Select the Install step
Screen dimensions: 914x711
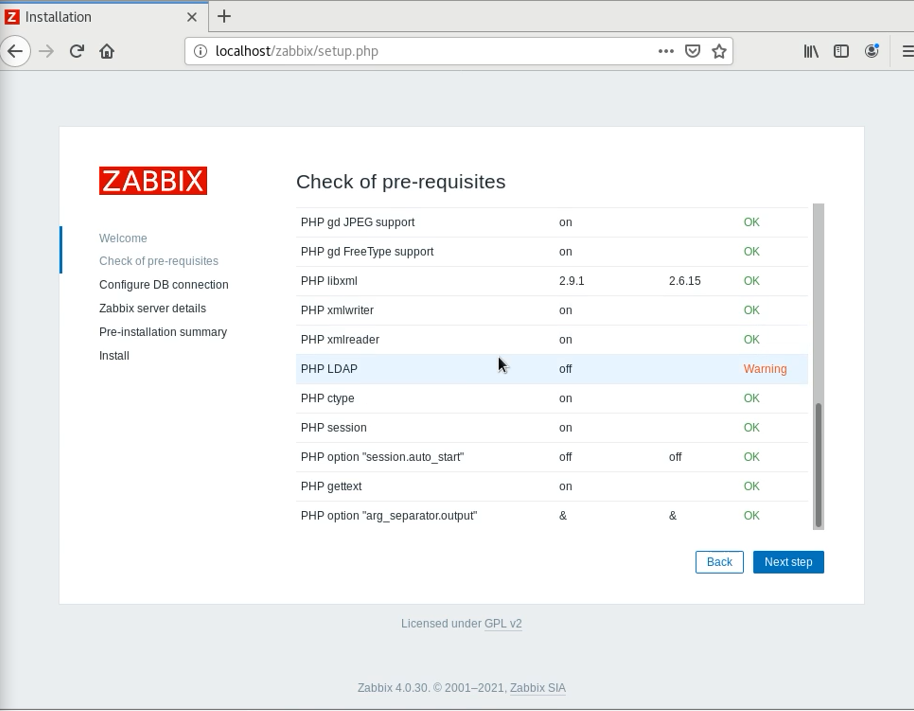point(114,356)
